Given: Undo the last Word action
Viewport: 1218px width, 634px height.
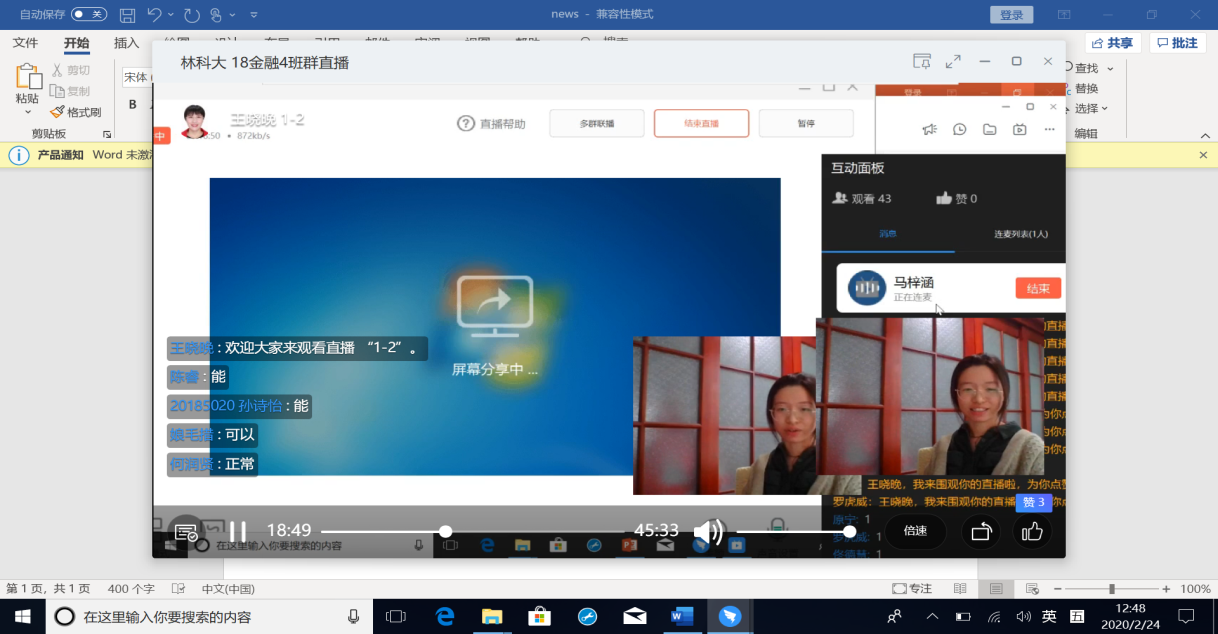Looking at the screenshot, I should coord(154,15).
